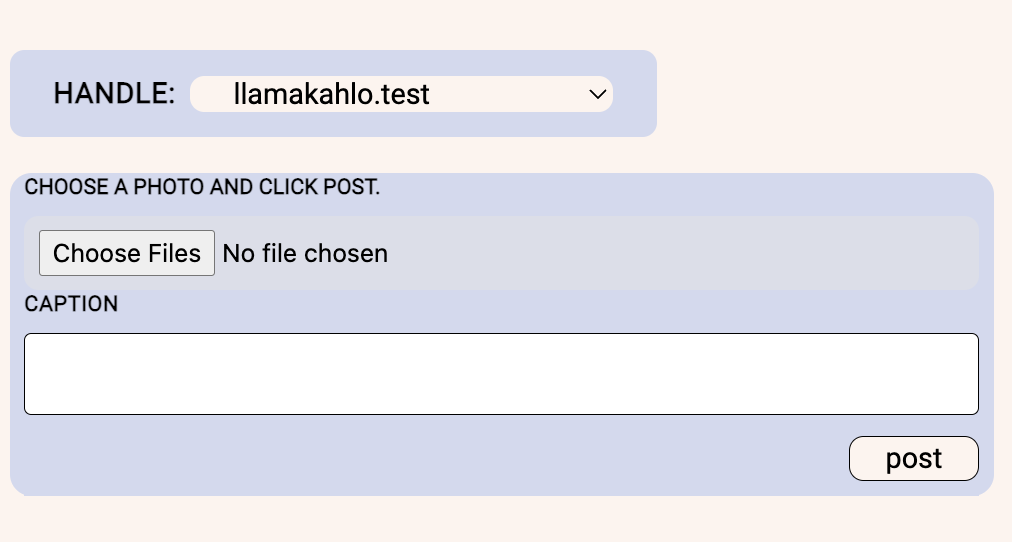Click the word 'Choose' on file button
Viewport: 1012px width, 542px height.
tap(97, 253)
